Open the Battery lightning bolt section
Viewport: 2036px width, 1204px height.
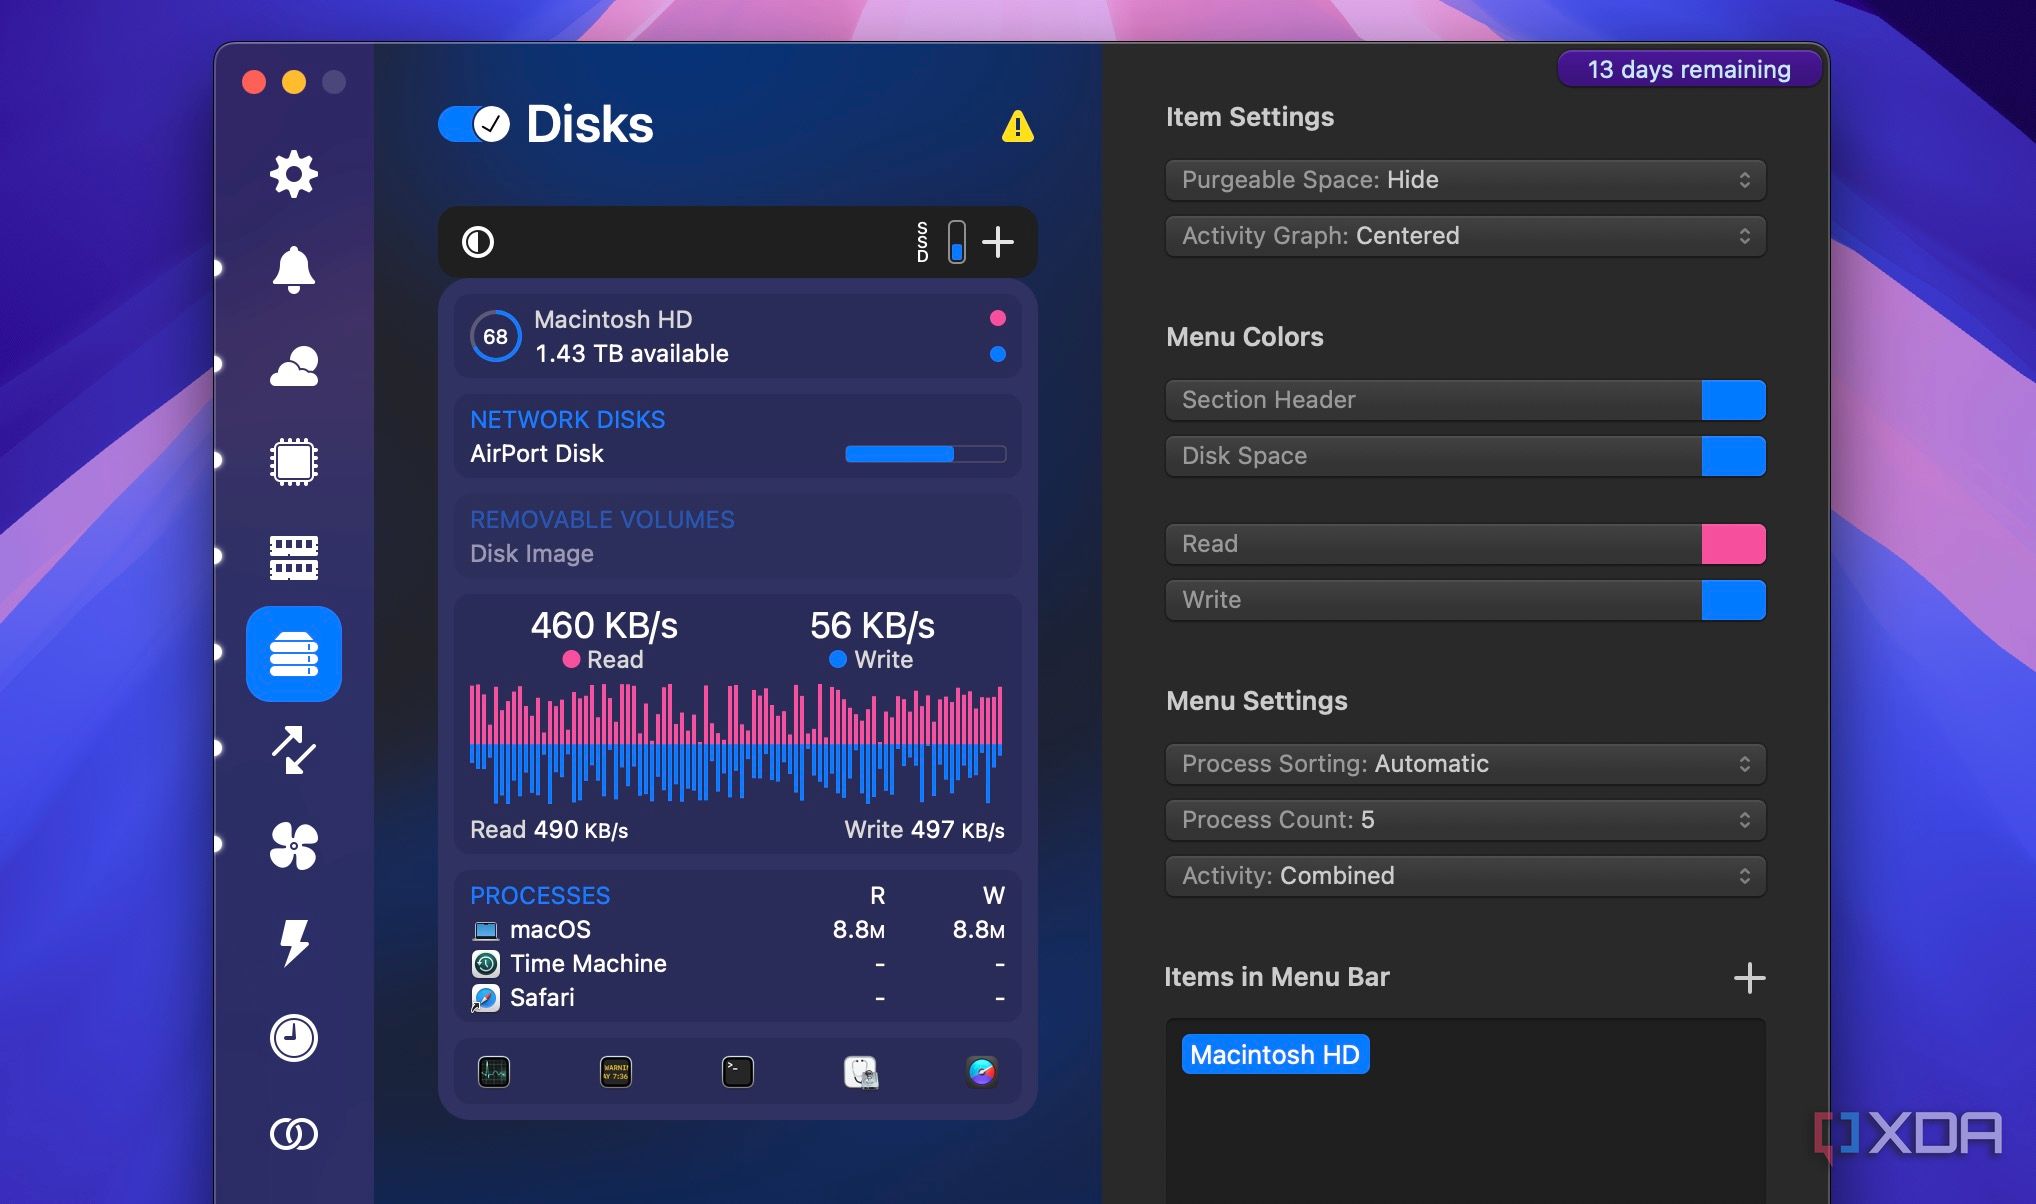[293, 942]
